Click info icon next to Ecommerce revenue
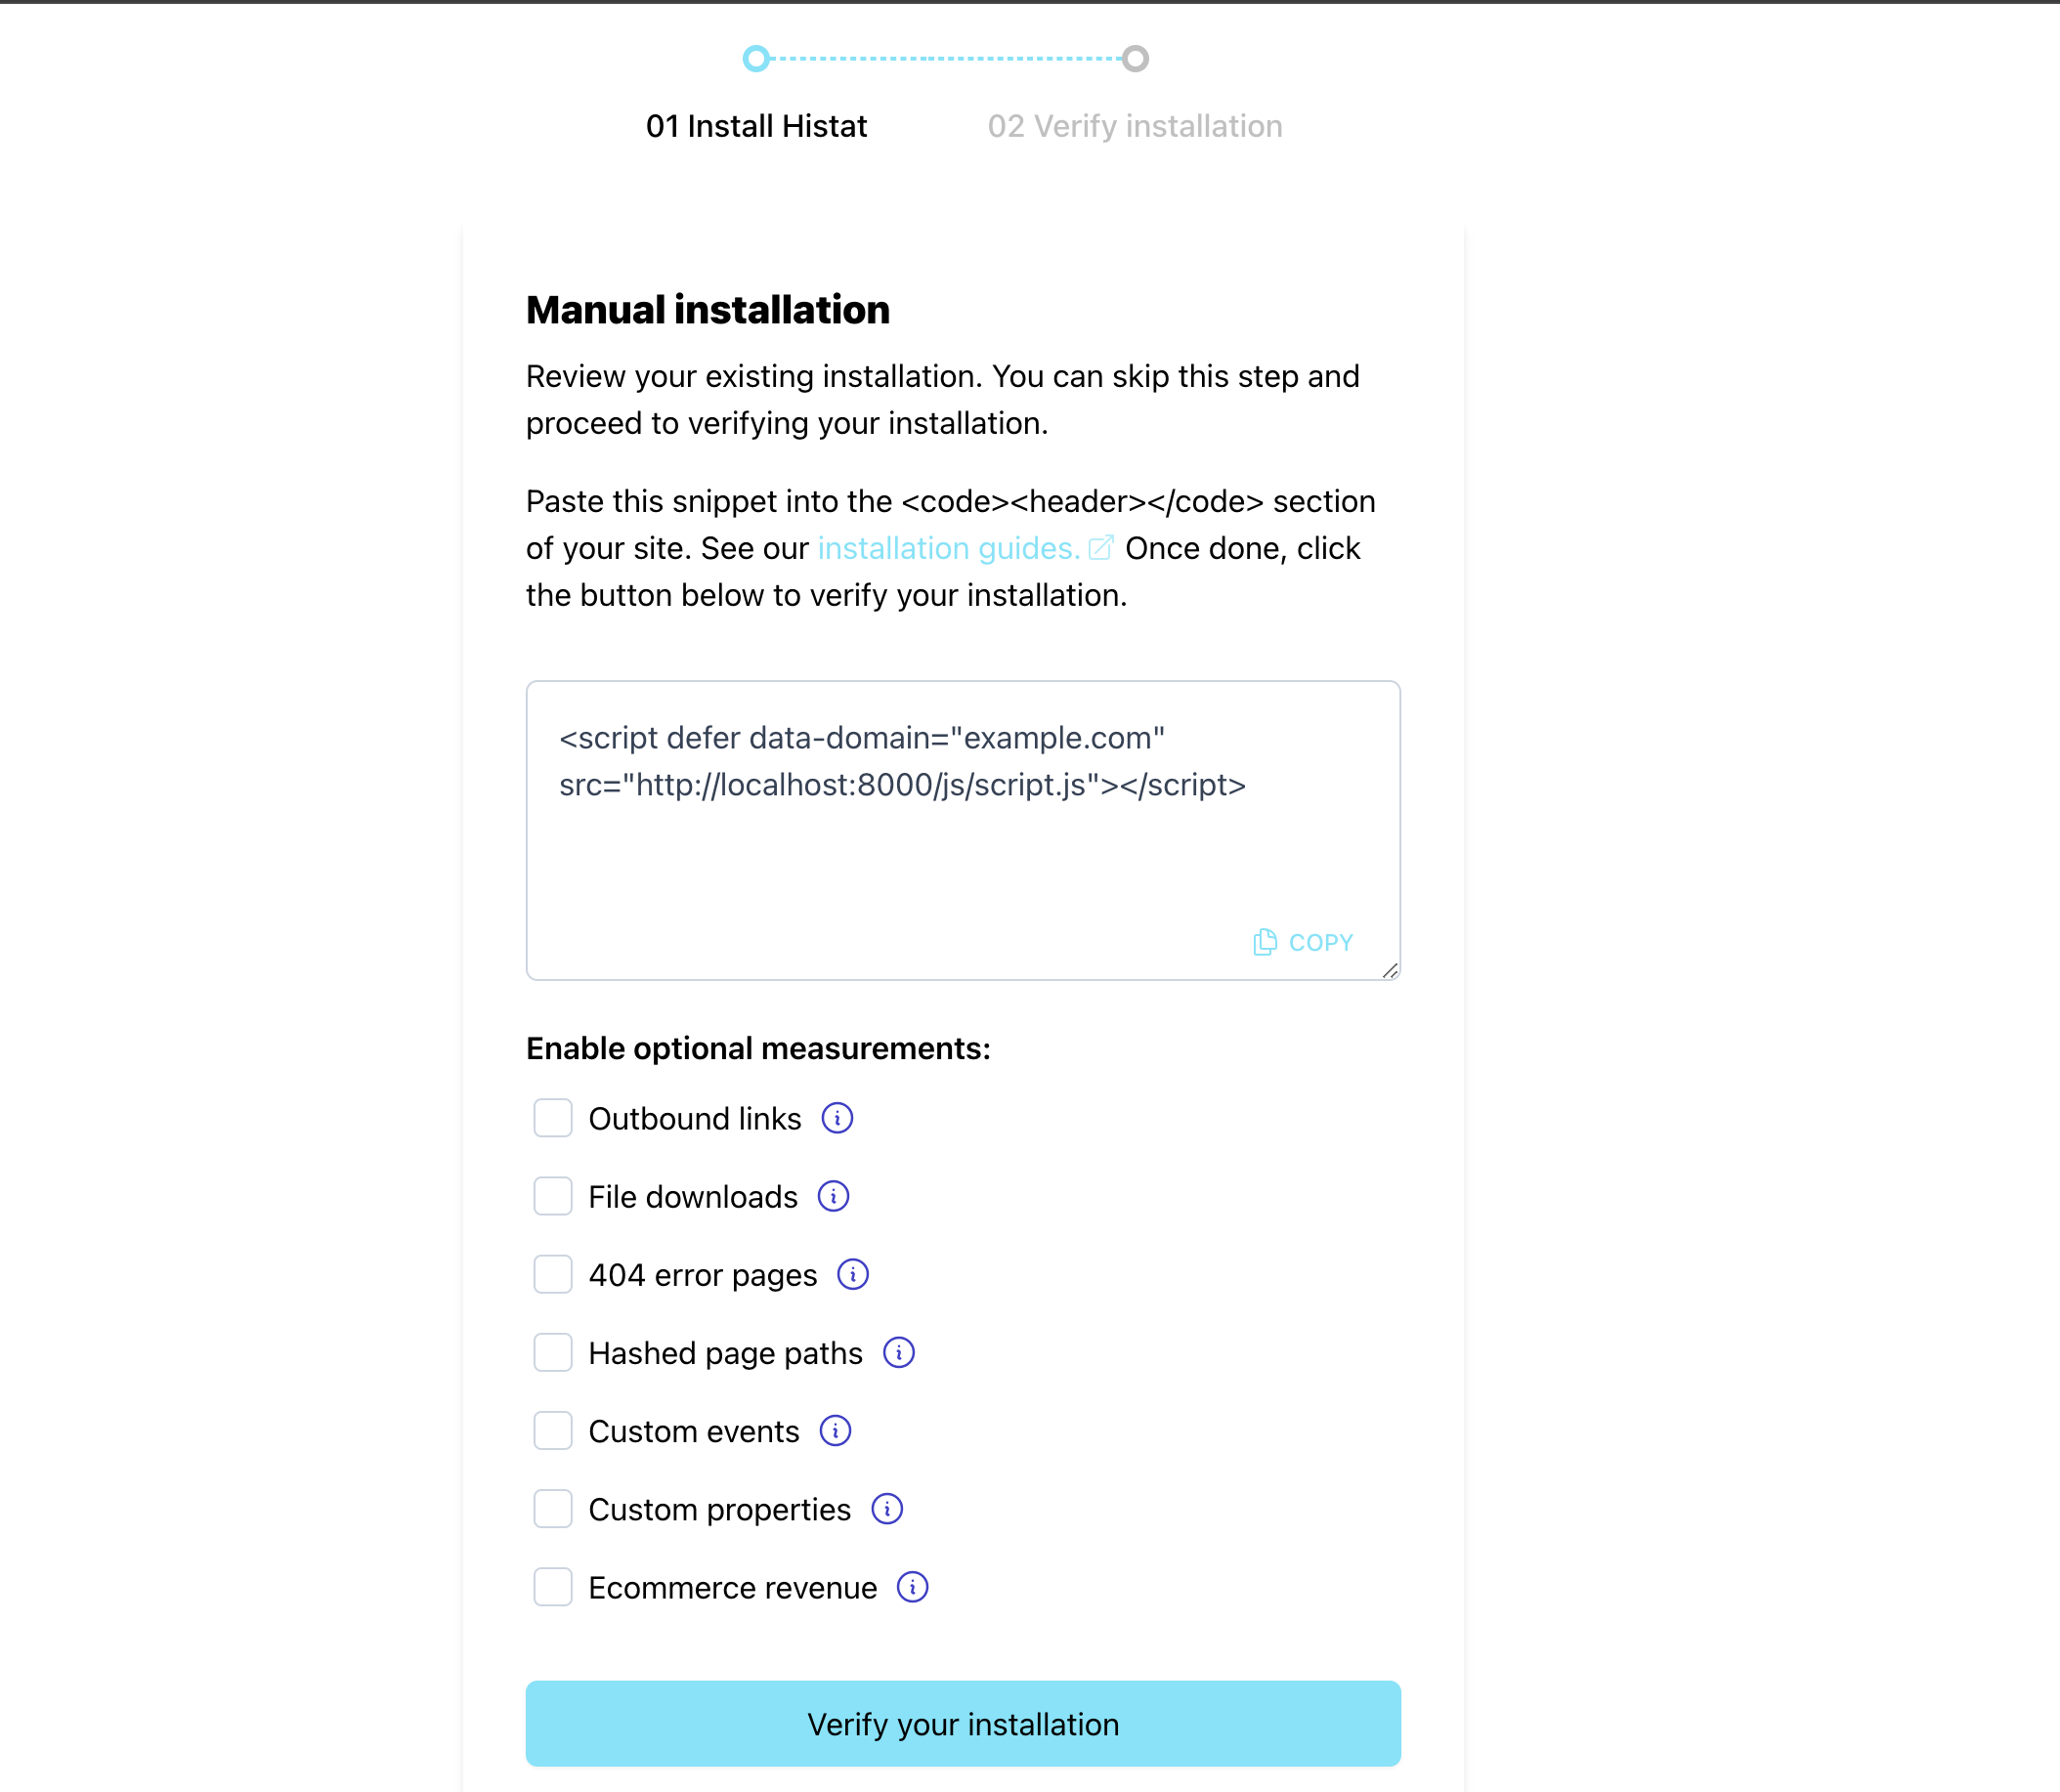Viewport: 2060px width, 1792px height. click(911, 1587)
